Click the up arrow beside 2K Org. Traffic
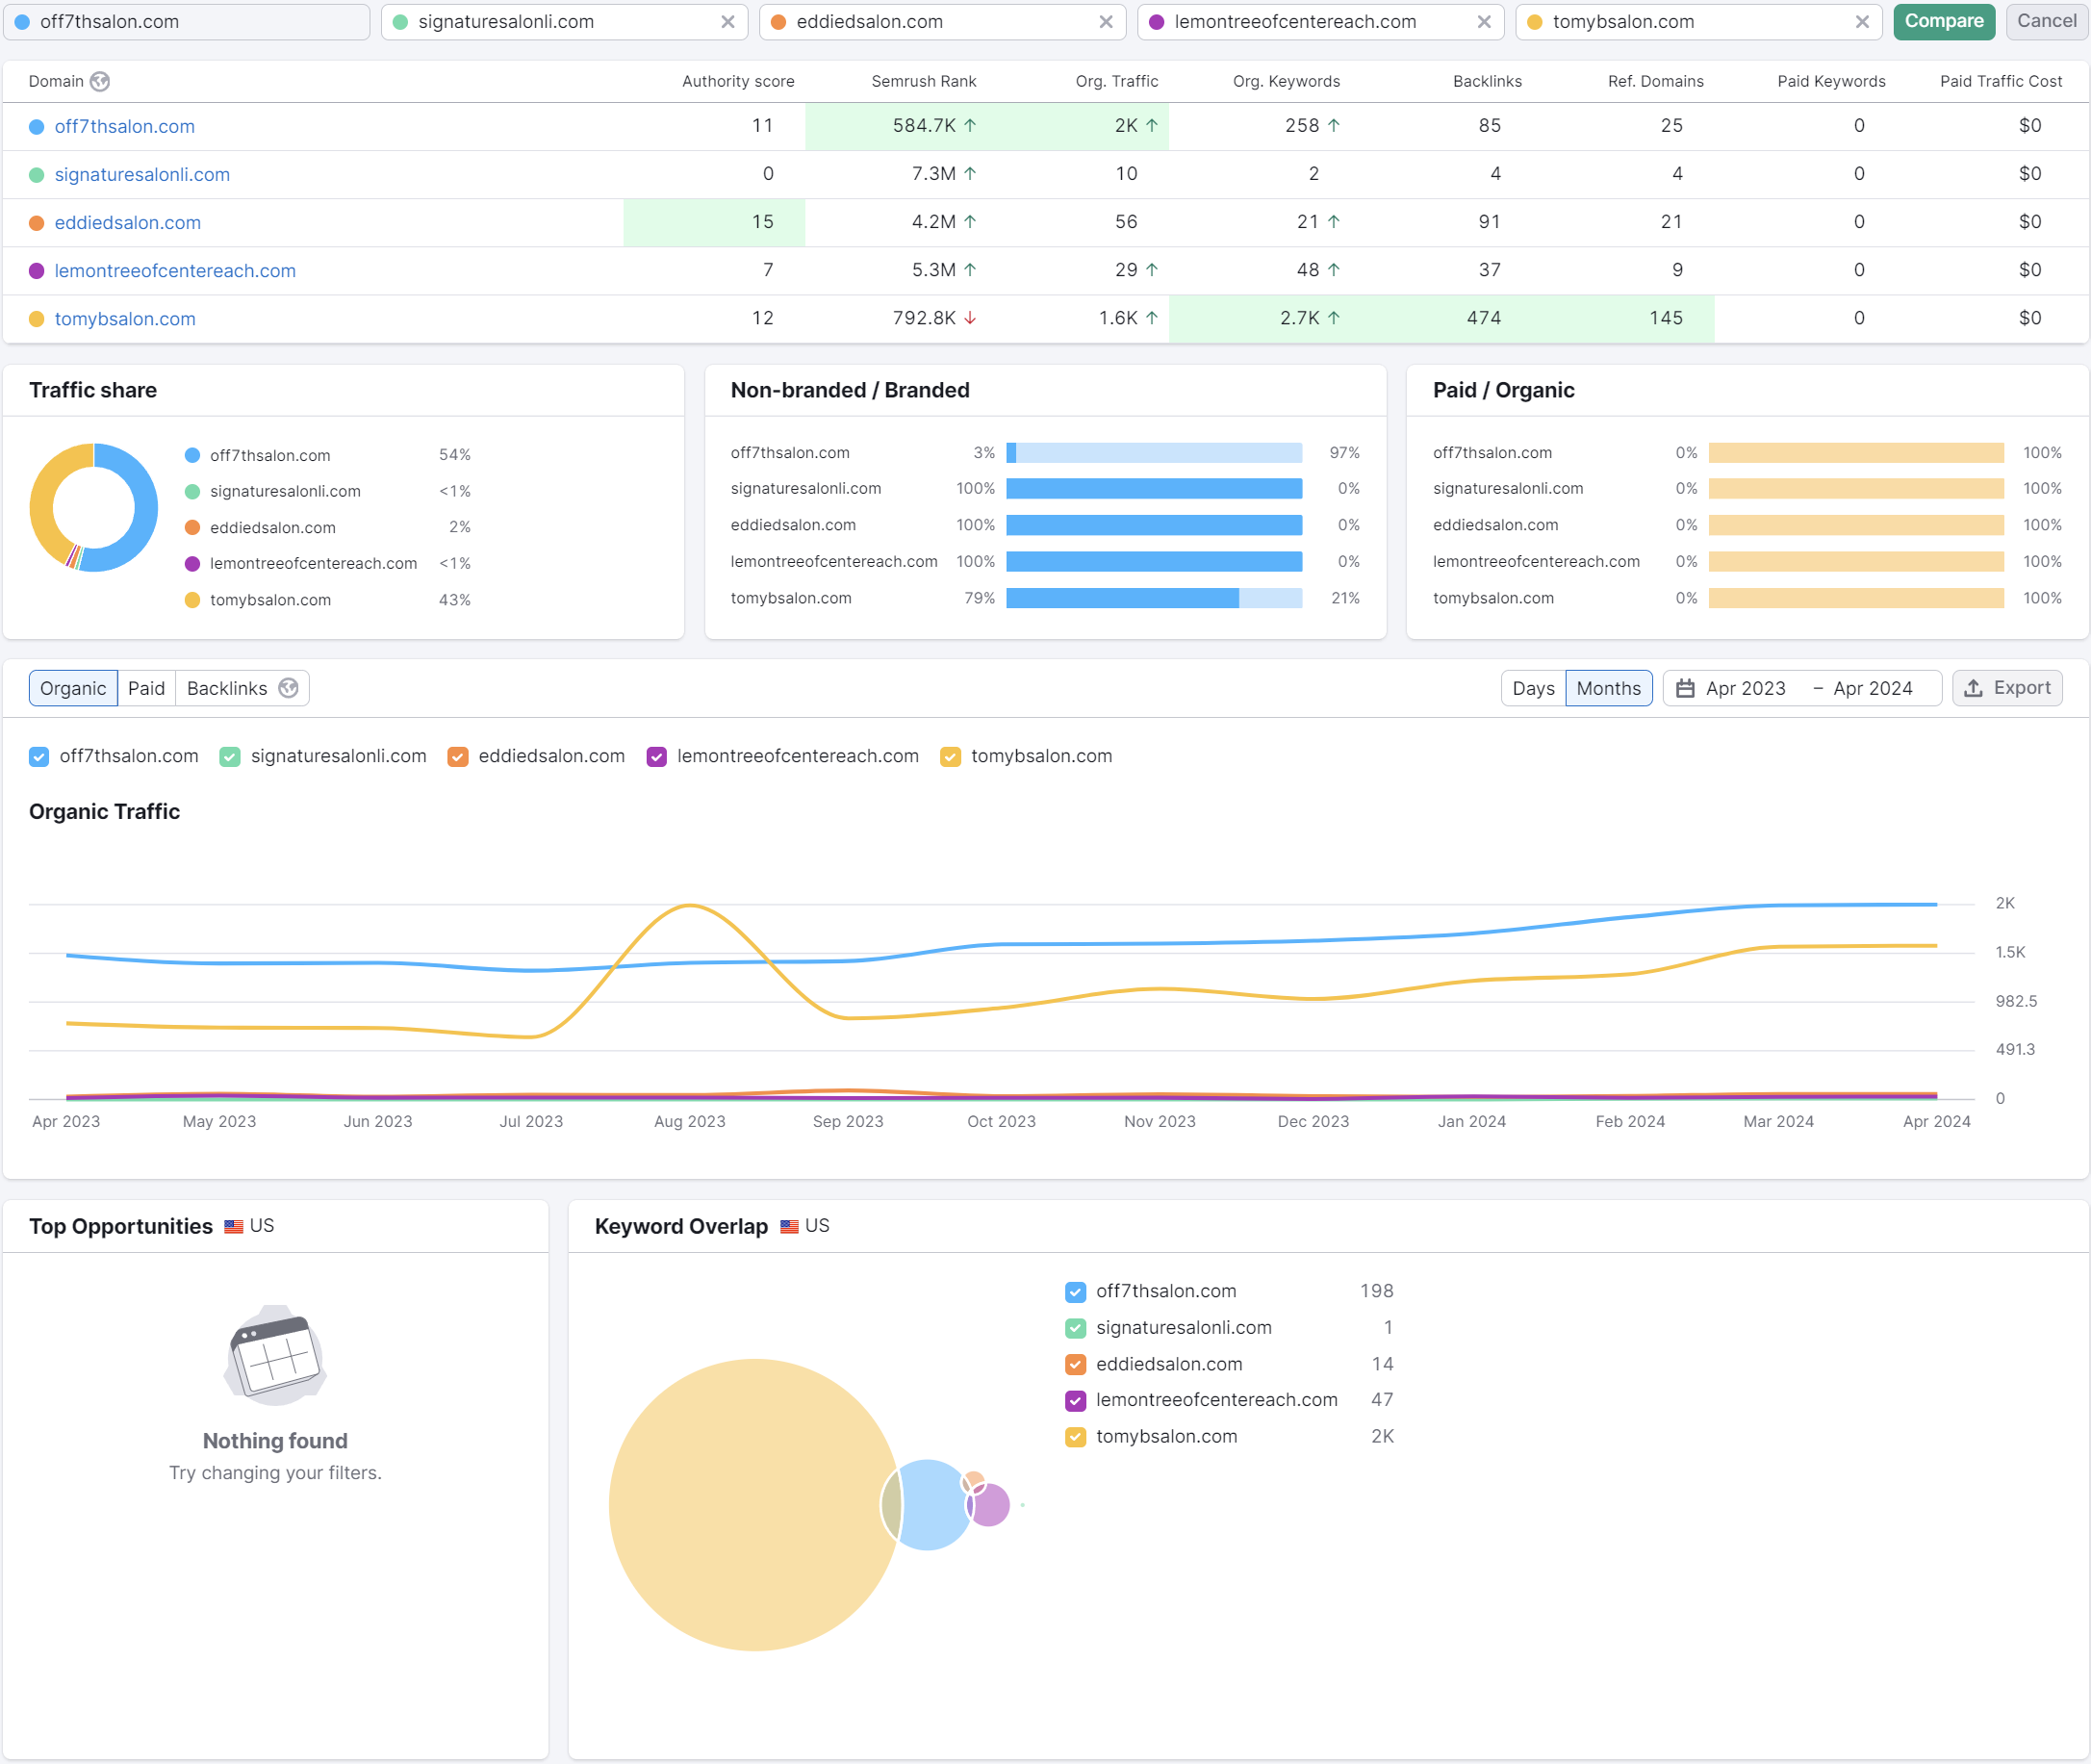 [1152, 126]
